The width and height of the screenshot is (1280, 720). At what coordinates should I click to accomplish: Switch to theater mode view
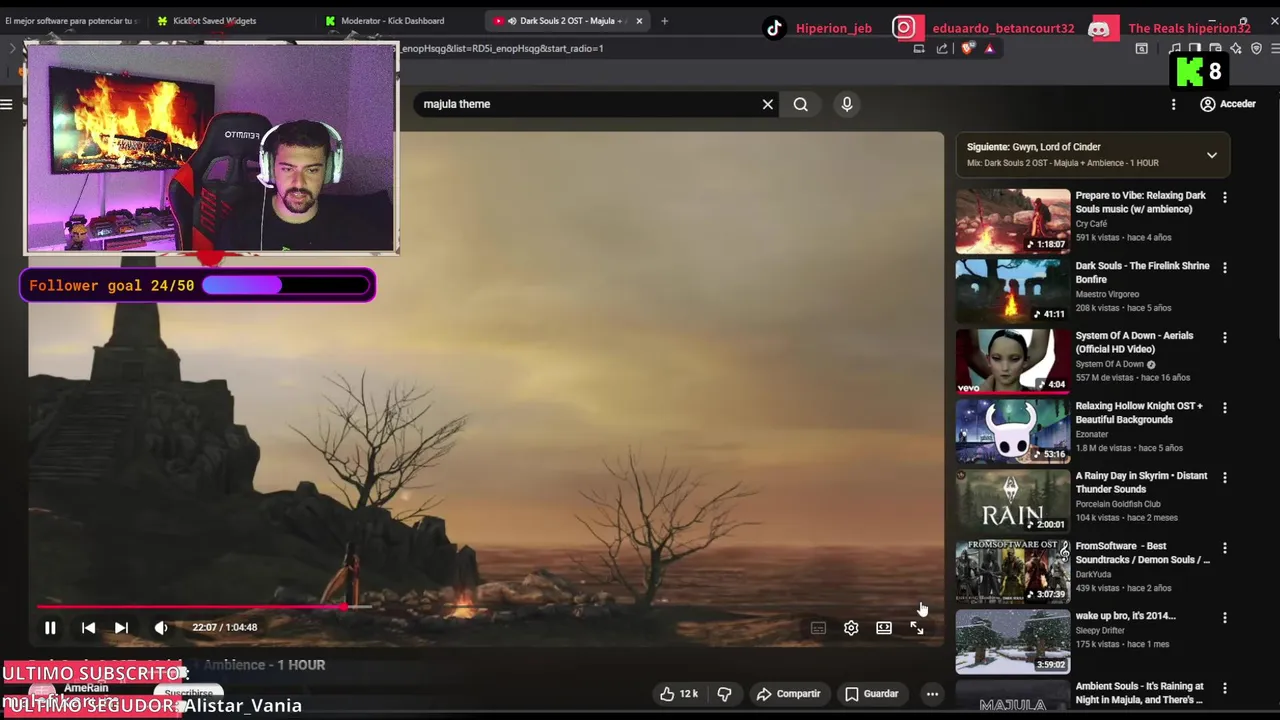(x=884, y=628)
